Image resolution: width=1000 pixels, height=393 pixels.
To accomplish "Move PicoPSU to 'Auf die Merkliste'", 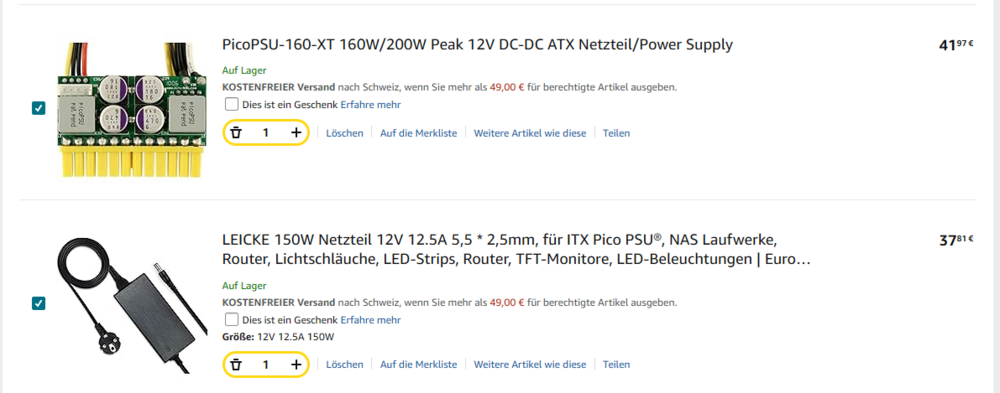I will tap(418, 133).
